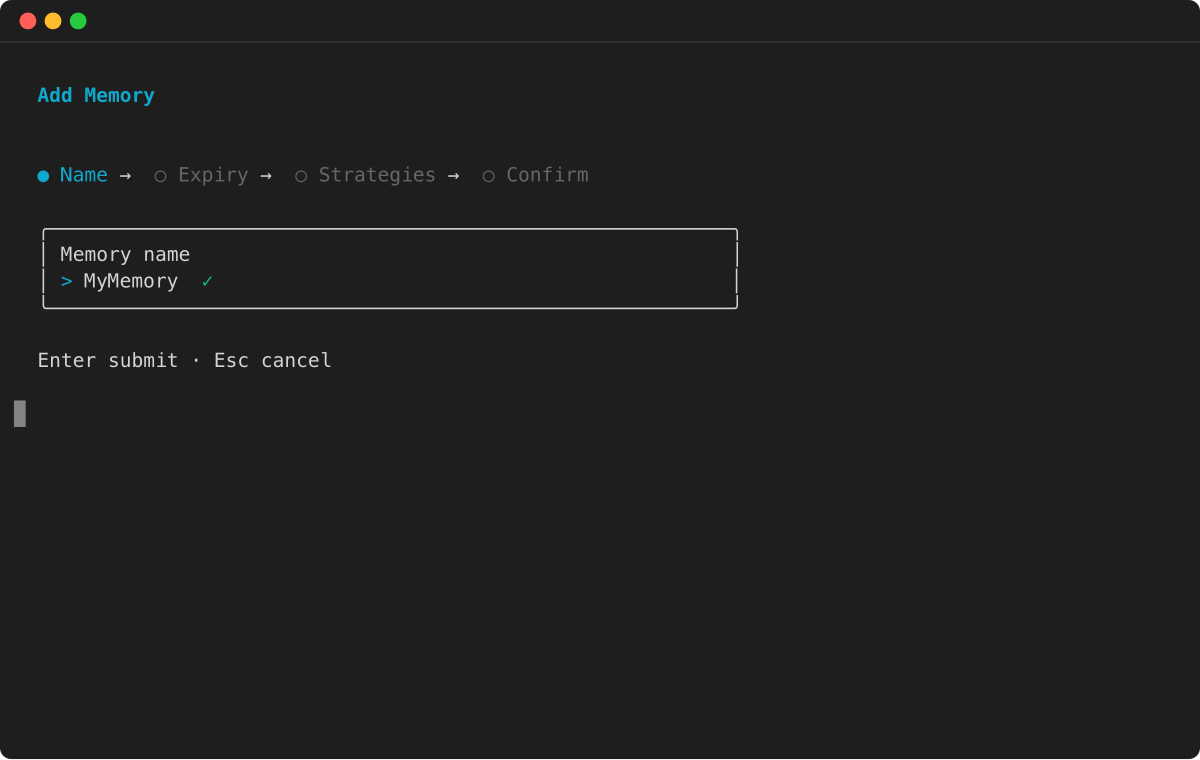The height and width of the screenshot is (760, 1200).
Task: Click the terminal cursor block below the hints
Action: (18, 412)
